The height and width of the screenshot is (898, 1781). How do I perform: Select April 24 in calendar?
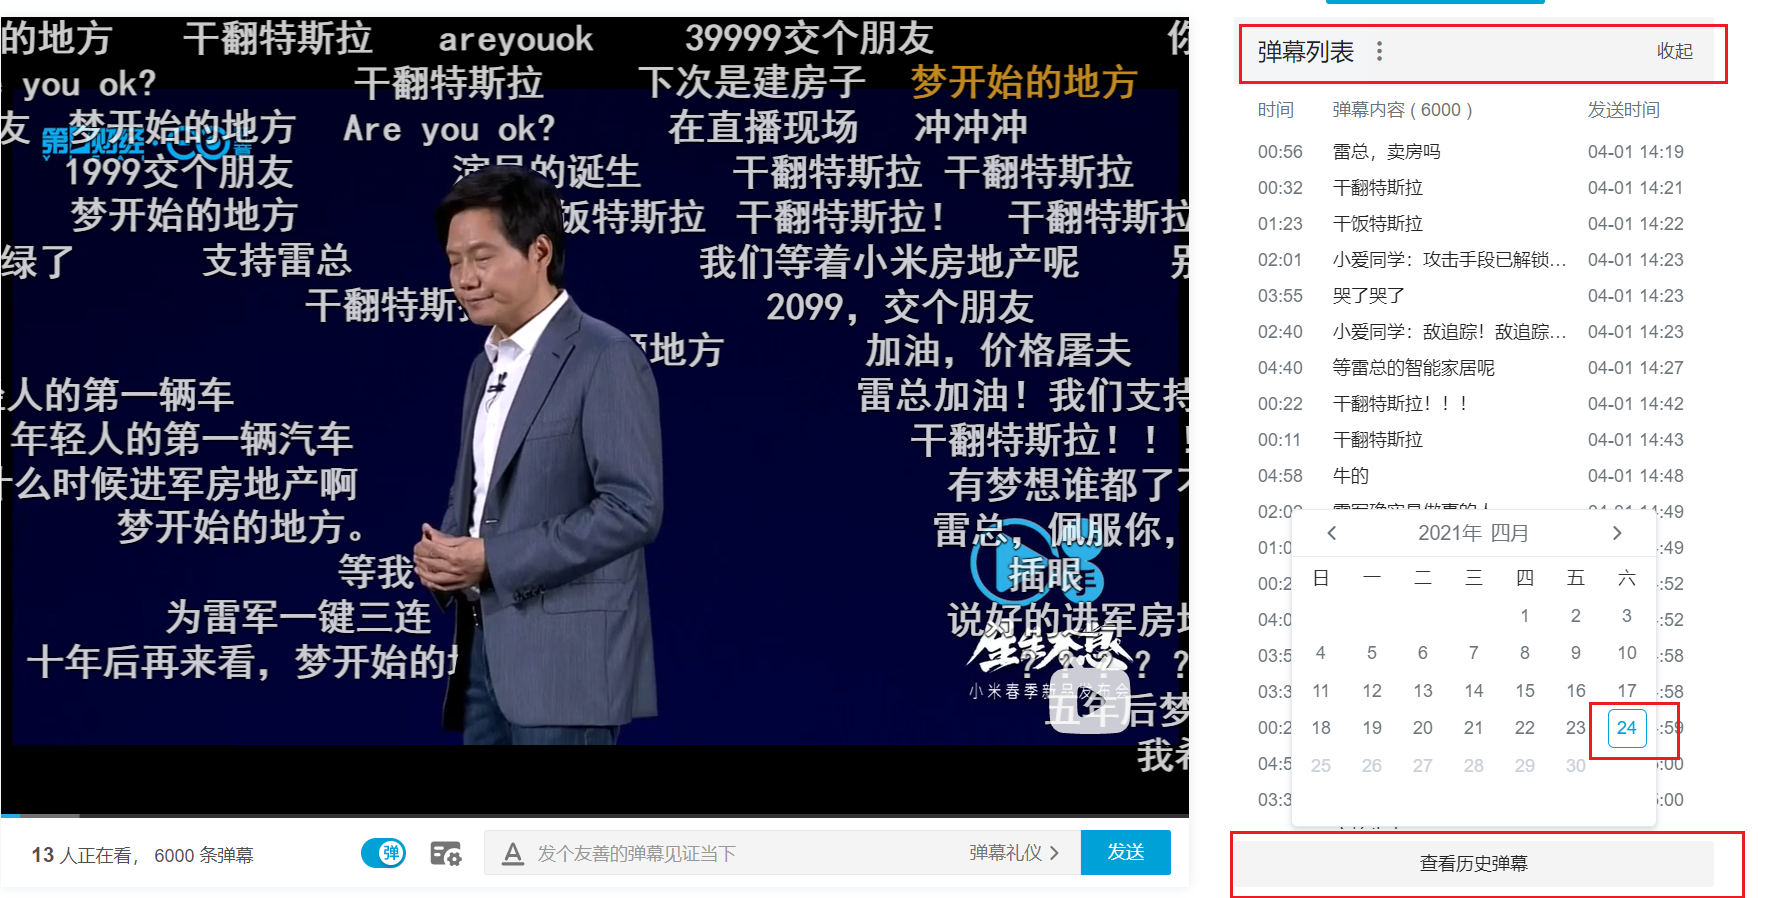[x=1627, y=728]
